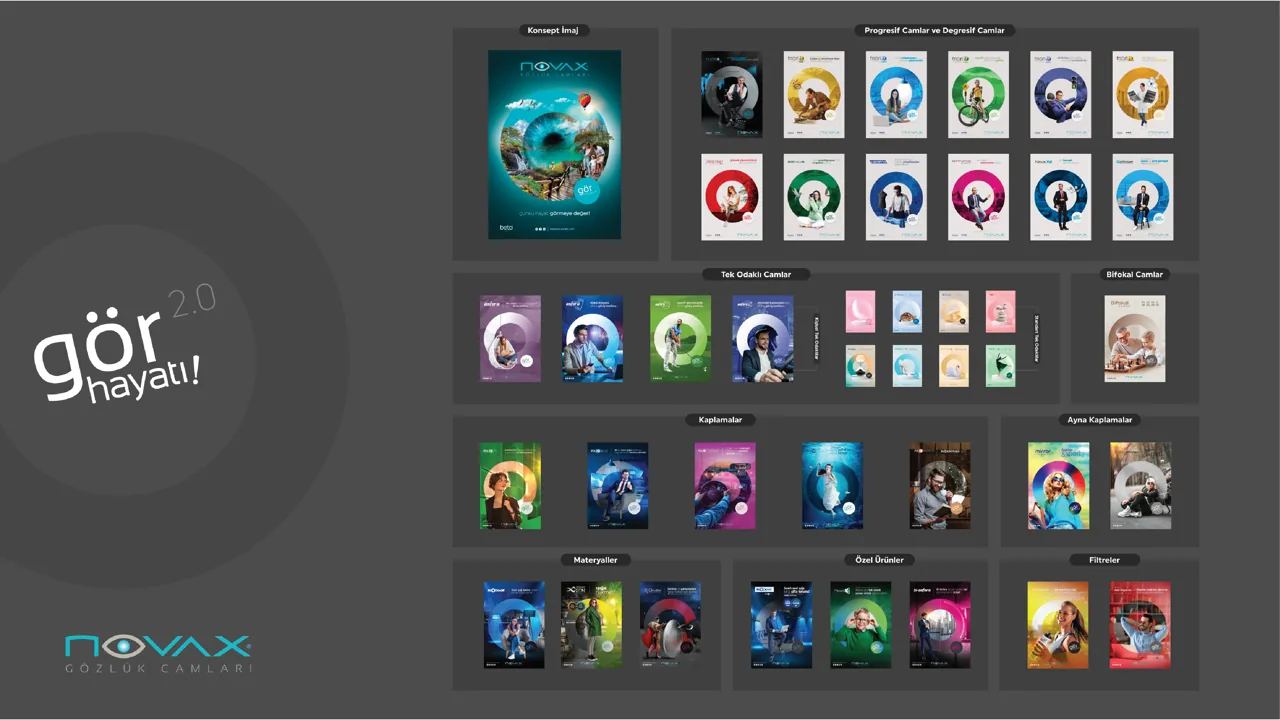Click the 'Materyaller' section label

(587, 560)
